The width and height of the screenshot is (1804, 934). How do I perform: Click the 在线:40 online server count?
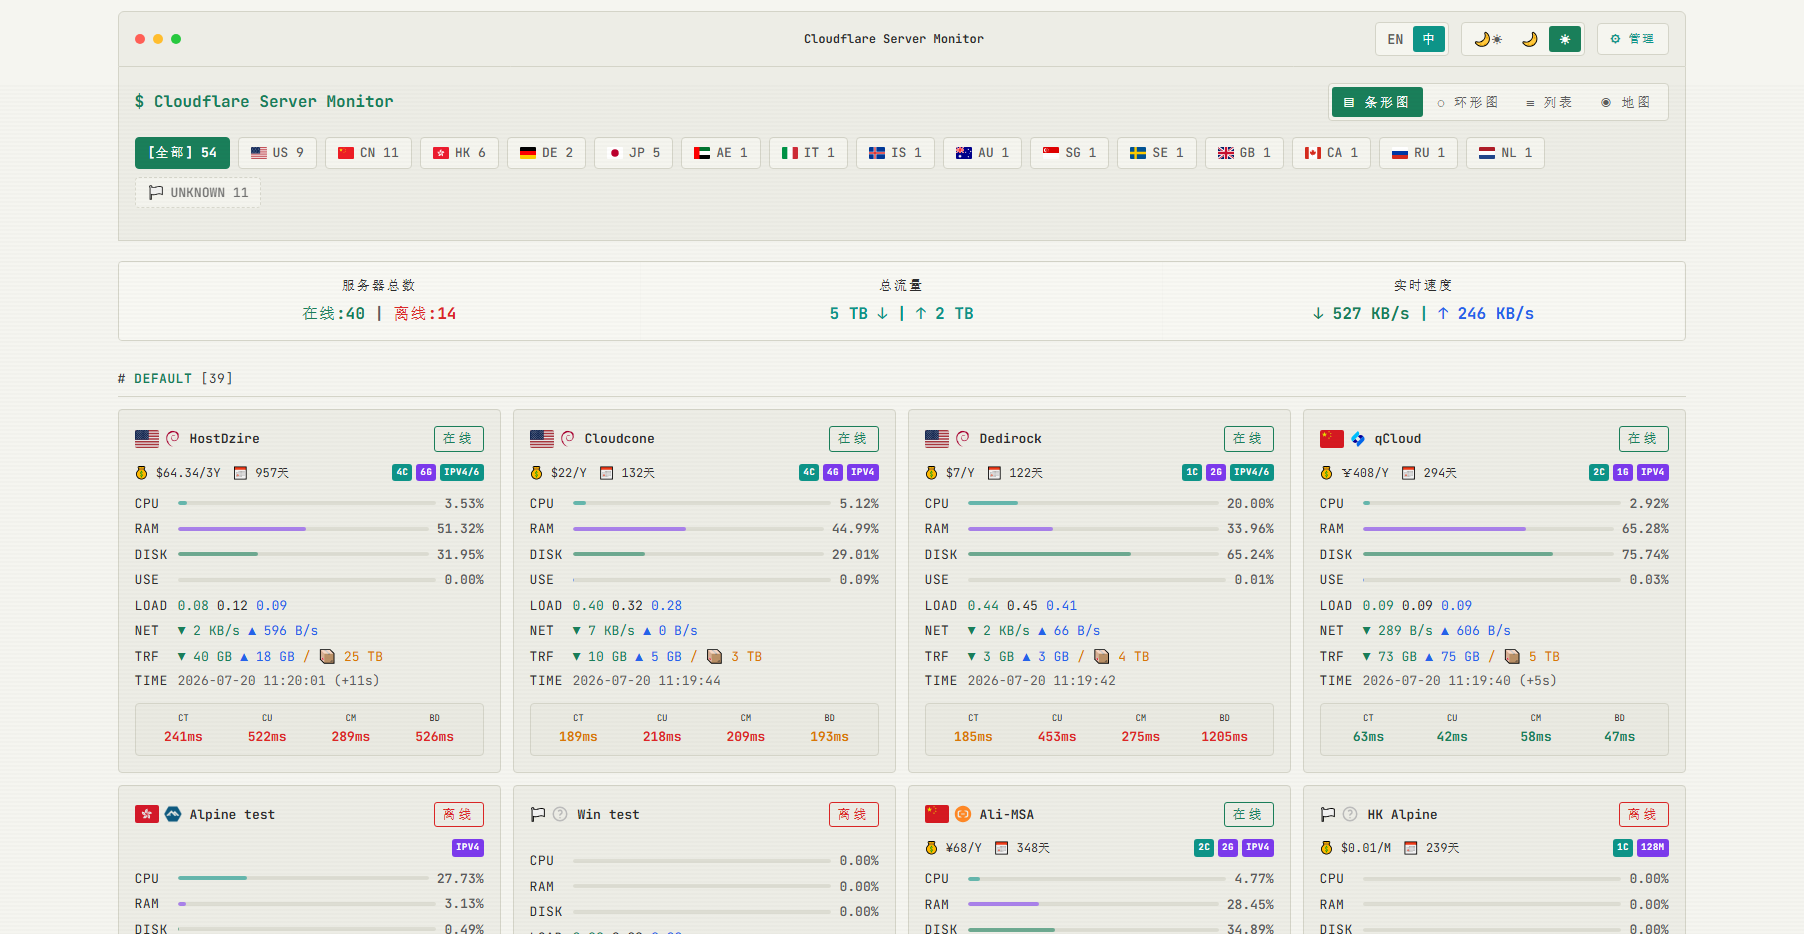334,314
